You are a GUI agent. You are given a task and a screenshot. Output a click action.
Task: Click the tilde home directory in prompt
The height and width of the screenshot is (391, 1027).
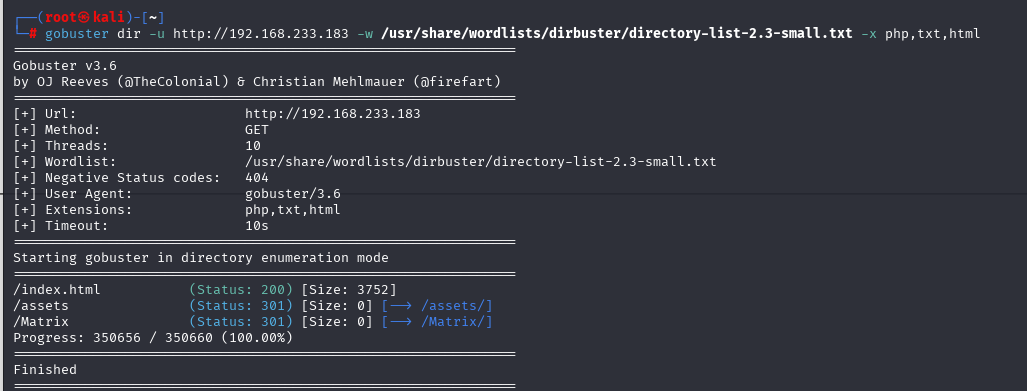pyautogui.click(x=153, y=17)
